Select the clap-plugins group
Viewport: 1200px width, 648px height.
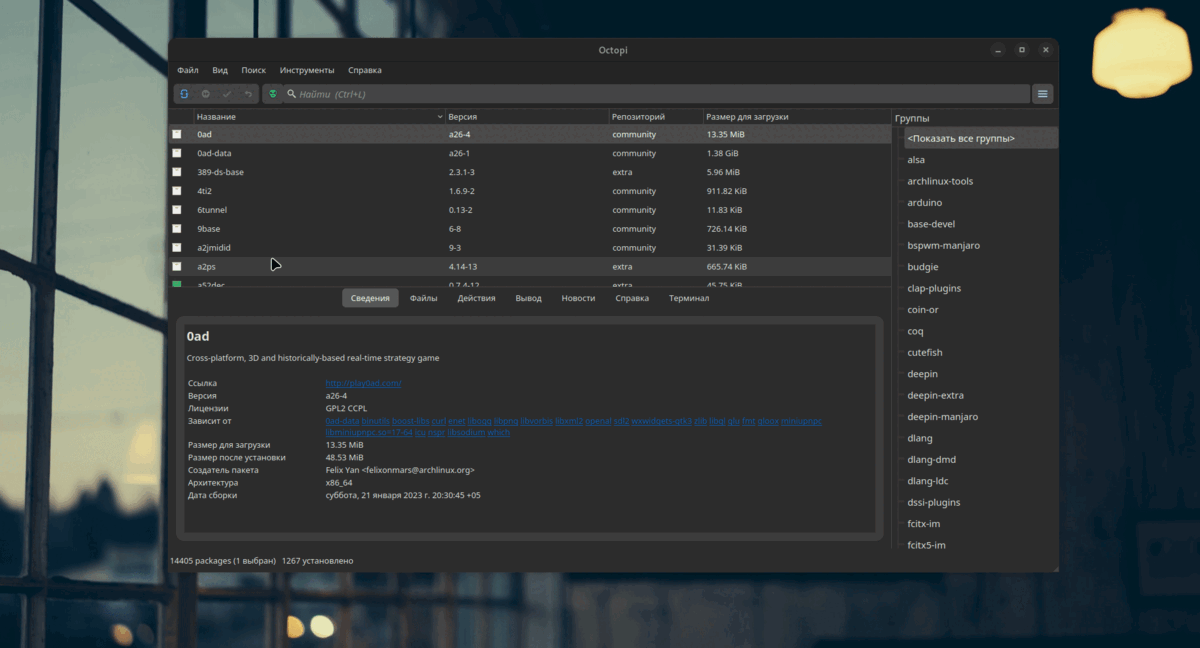click(934, 288)
